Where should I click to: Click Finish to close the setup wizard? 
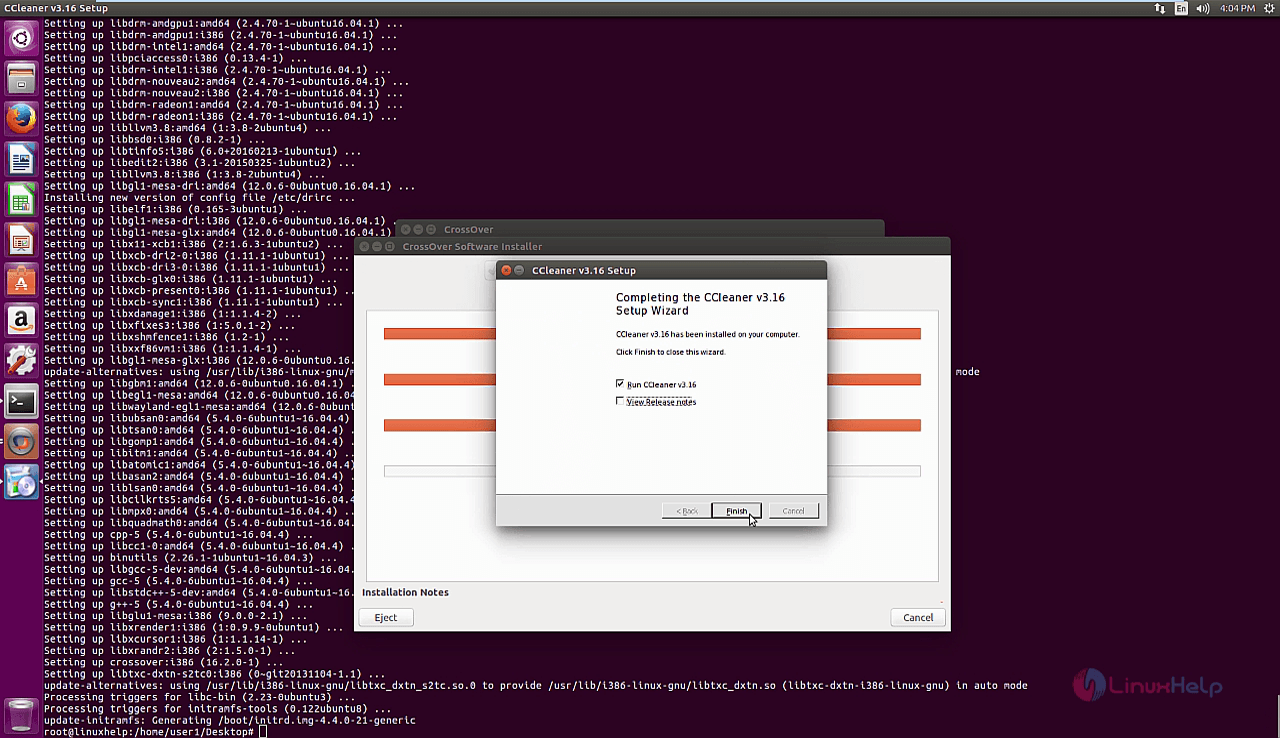pyautogui.click(x=736, y=511)
